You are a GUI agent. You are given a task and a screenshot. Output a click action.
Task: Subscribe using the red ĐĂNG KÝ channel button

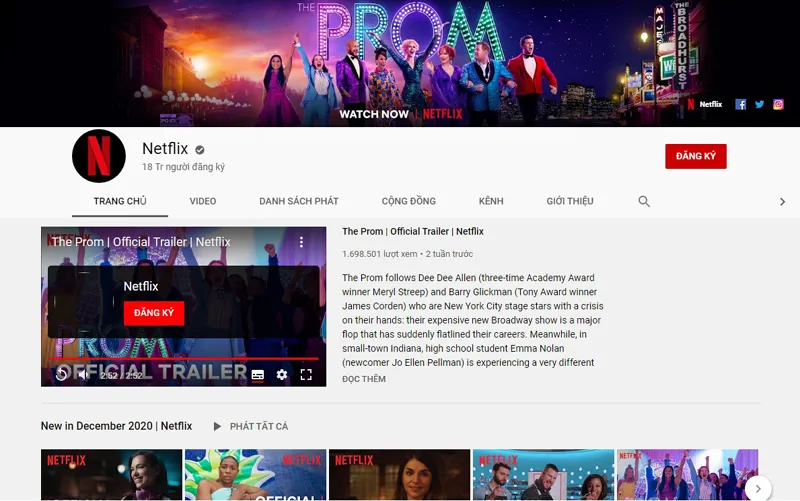(x=695, y=156)
